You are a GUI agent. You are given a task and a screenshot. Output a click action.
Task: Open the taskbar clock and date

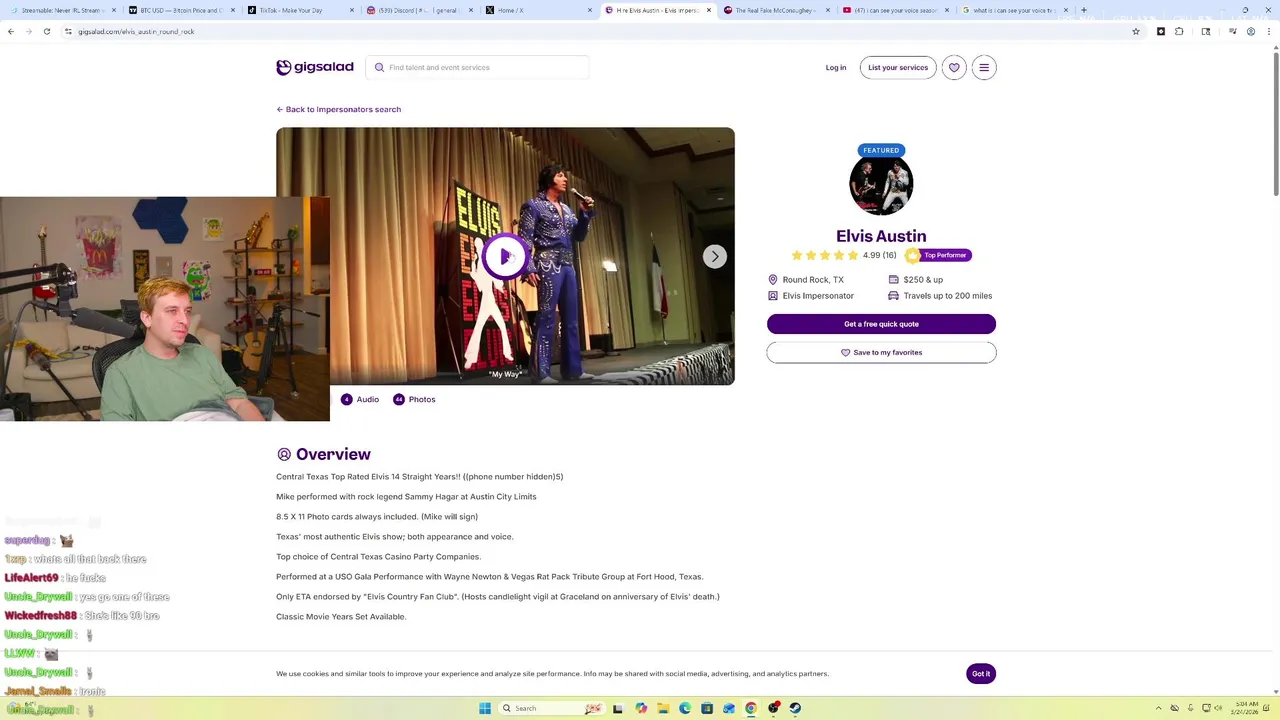click(x=1246, y=708)
